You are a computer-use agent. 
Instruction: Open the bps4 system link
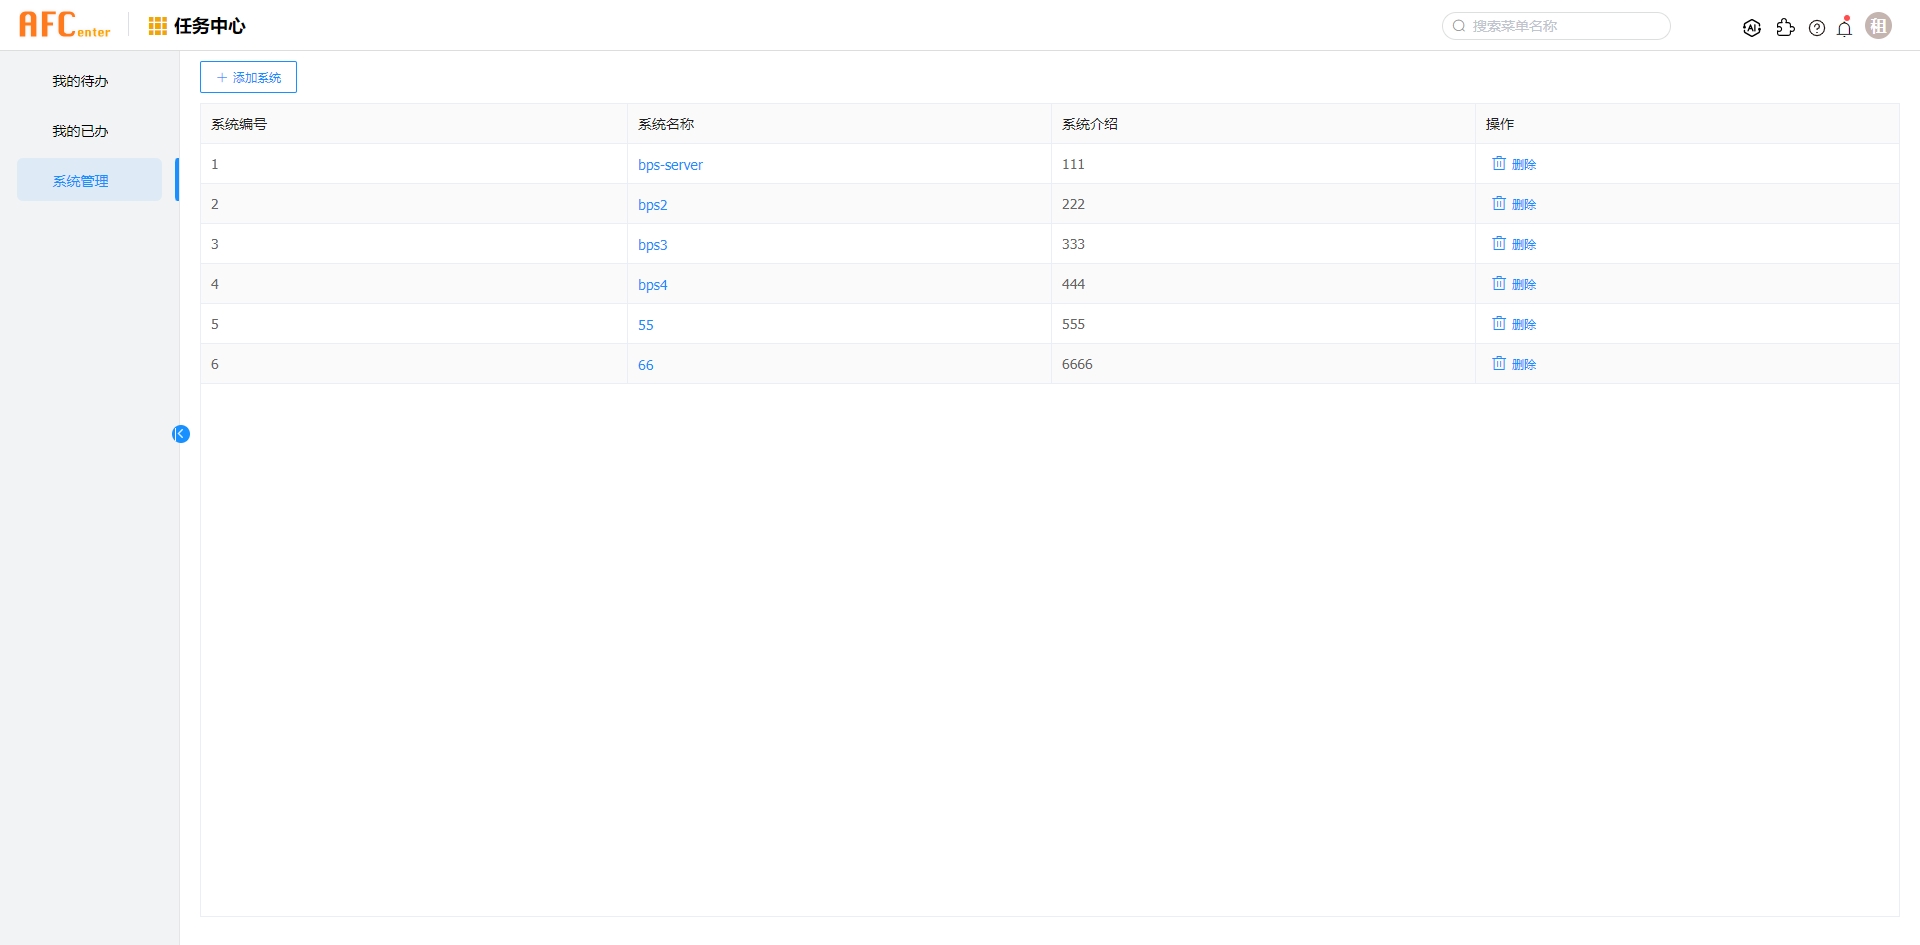pyautogui.click(x=652, y=285)
